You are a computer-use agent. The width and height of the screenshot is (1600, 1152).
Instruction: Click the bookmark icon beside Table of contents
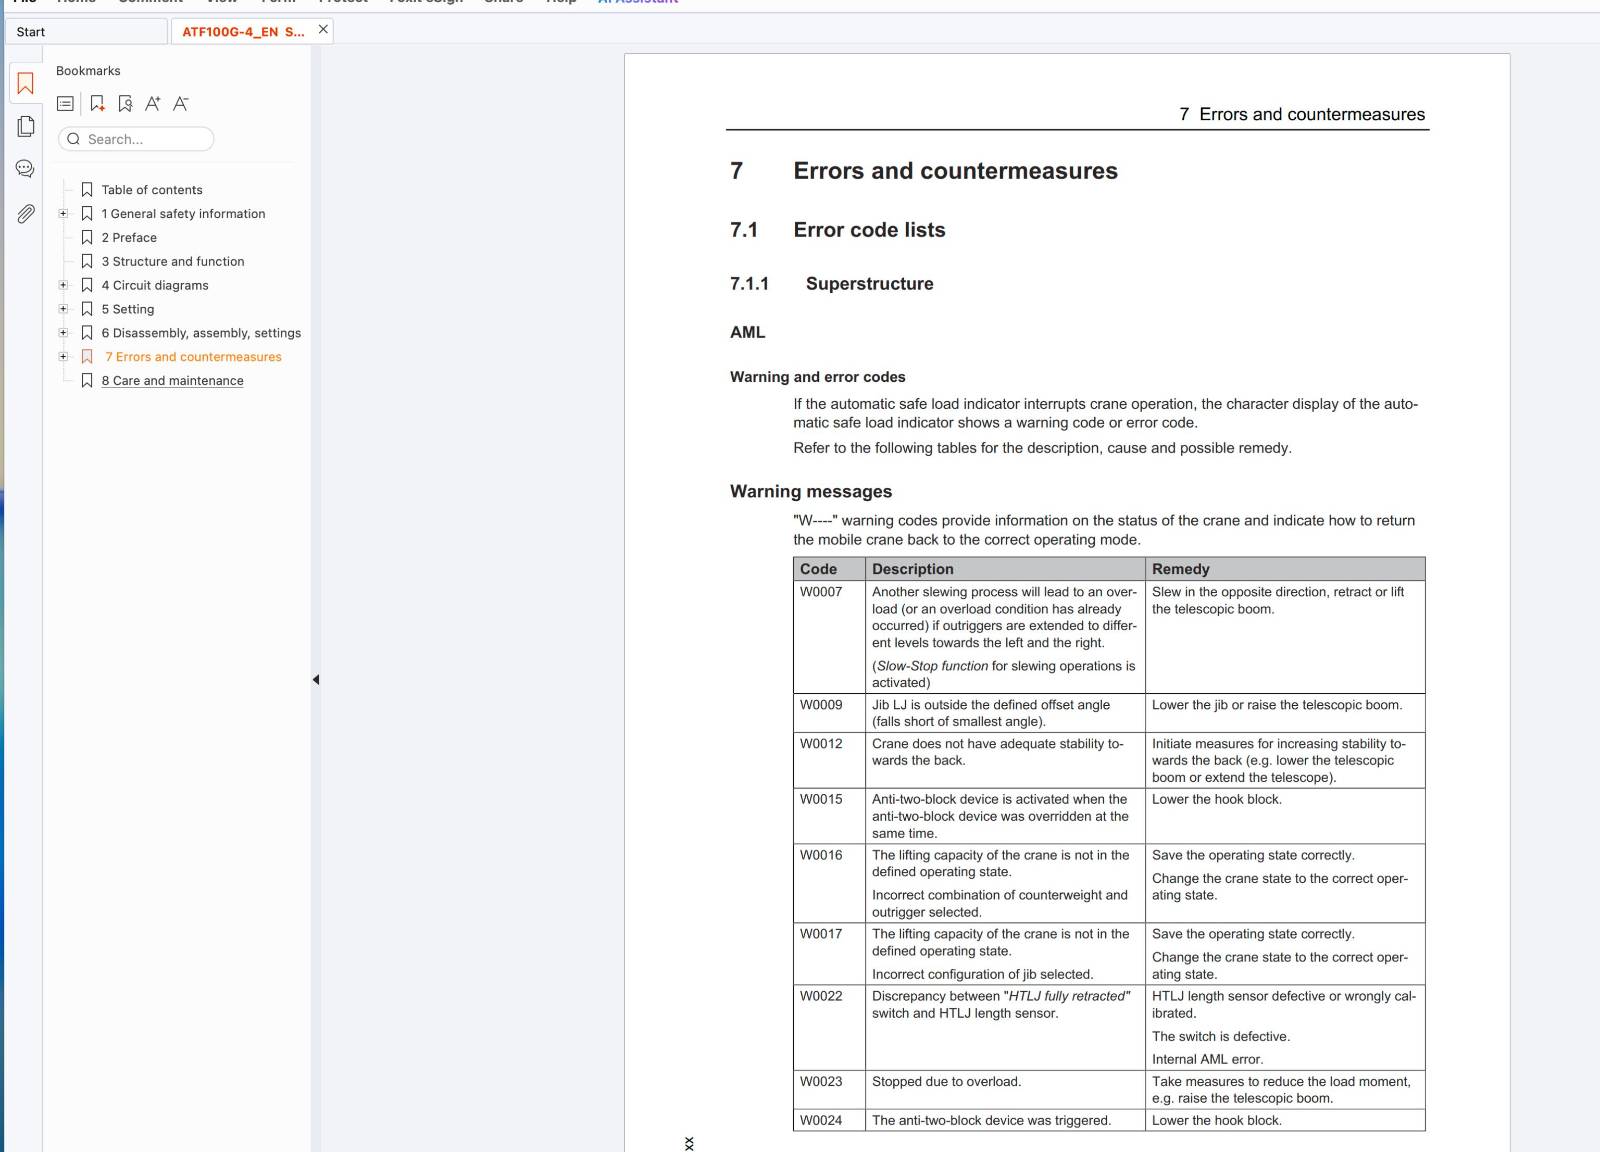87,189
